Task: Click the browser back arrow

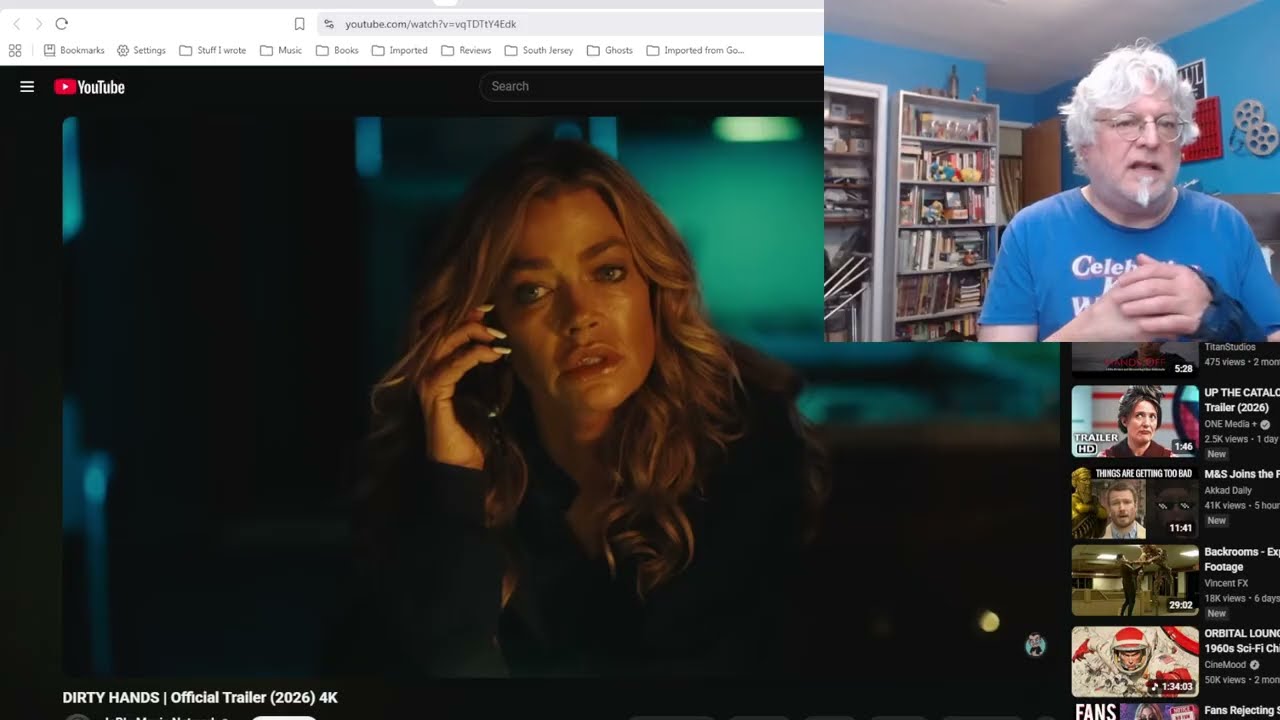Action: (x=17, y=24)
